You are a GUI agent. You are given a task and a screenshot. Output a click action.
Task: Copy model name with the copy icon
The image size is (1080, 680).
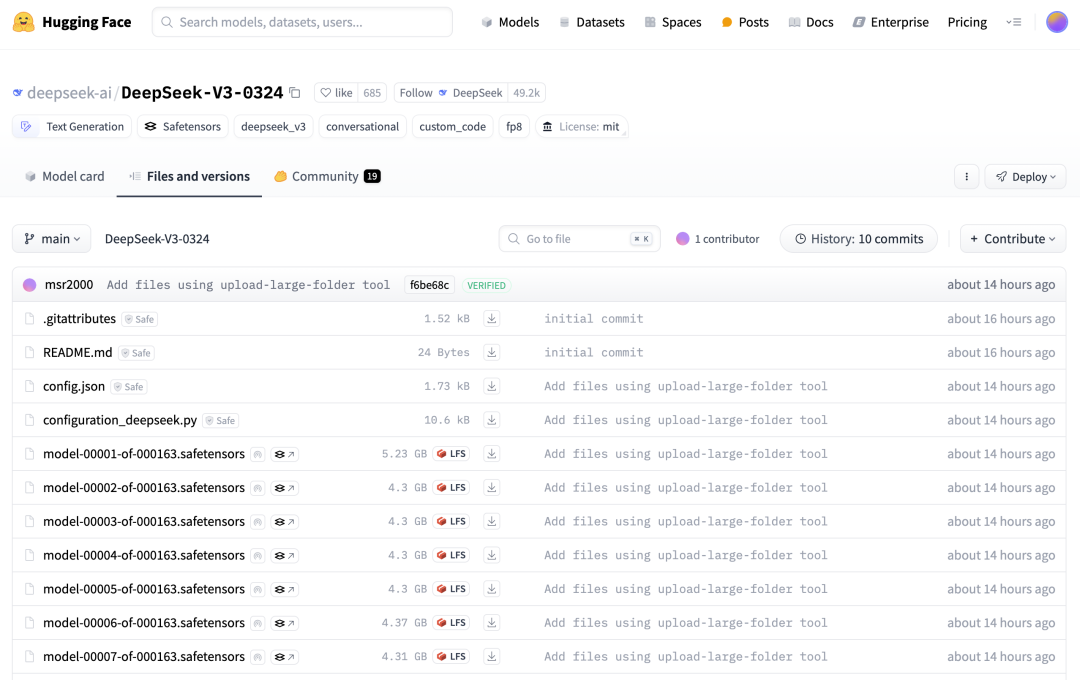295,92
